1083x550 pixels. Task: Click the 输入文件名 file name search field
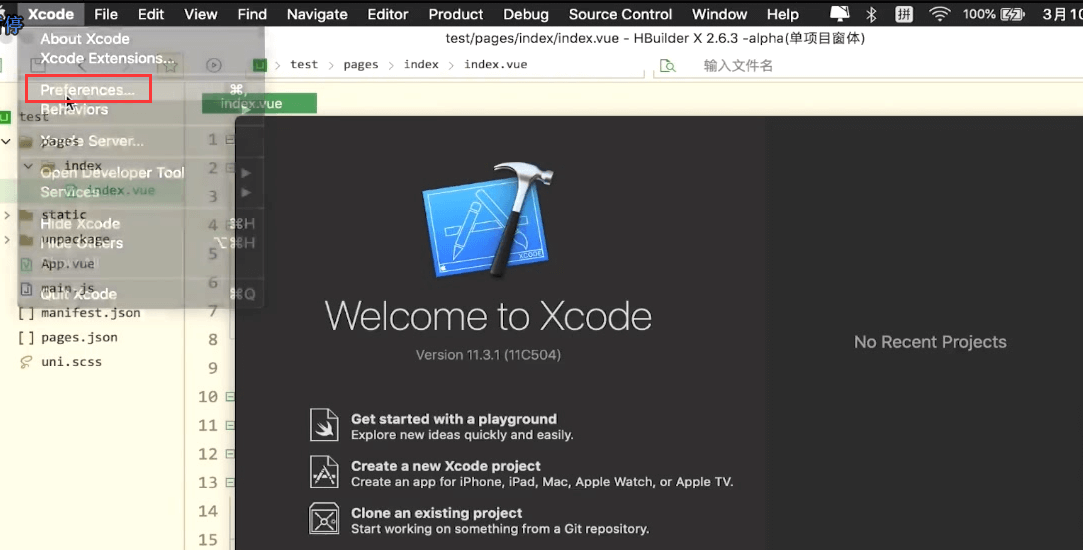(x=738, y=66)
